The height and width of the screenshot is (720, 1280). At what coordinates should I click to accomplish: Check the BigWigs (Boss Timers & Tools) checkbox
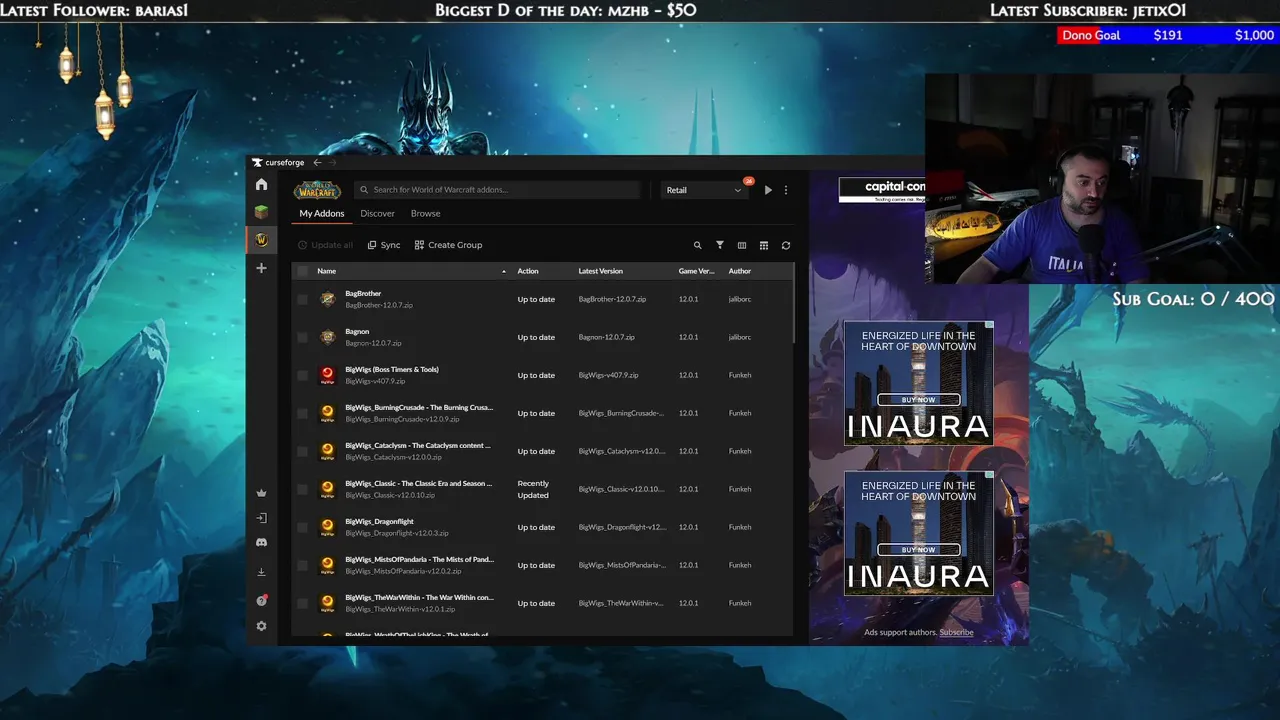tap(303, 375)
